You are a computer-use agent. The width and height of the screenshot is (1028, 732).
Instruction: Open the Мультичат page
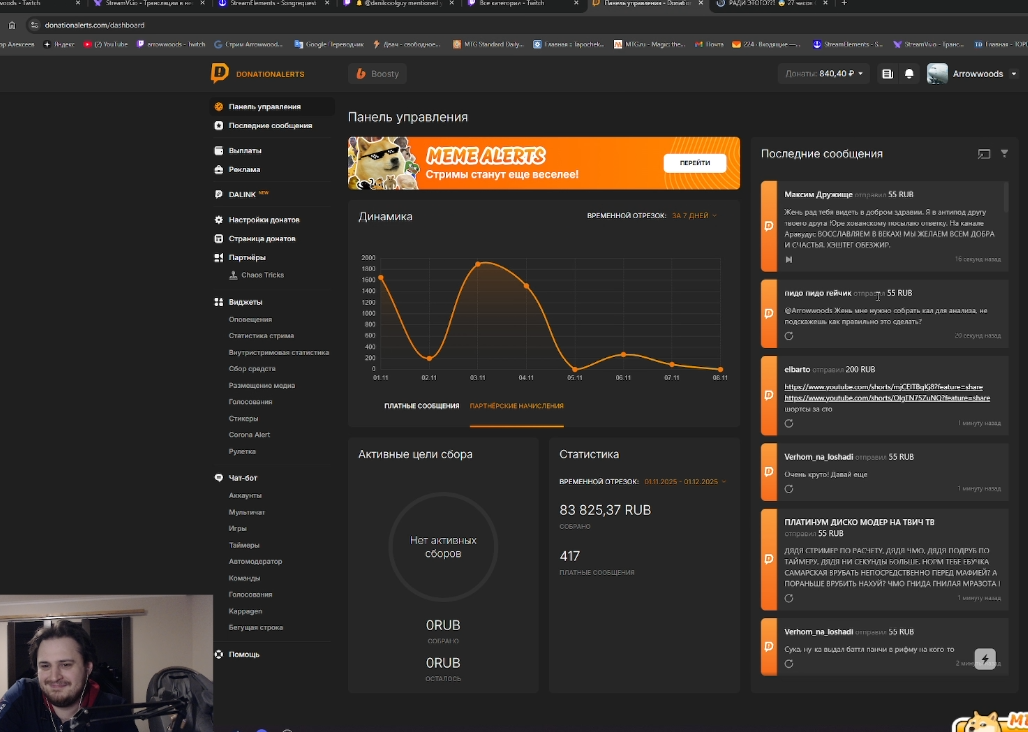247,512
